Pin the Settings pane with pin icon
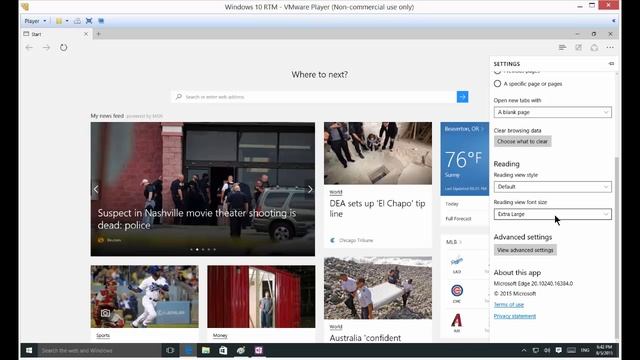Screen dimensions: 640x360 click(611, 64)
